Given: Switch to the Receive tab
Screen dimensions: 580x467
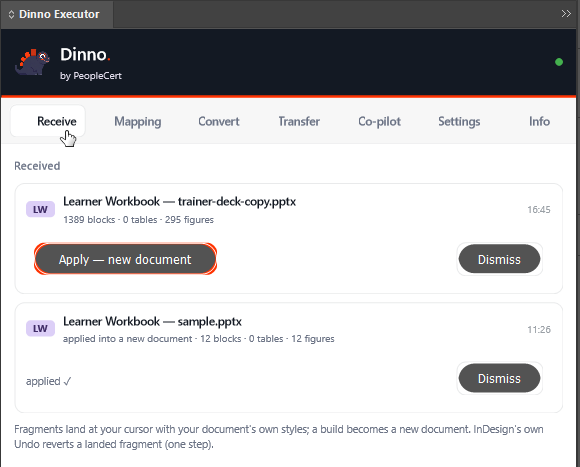Looking at the screenshot, I should tap(48, 121).
